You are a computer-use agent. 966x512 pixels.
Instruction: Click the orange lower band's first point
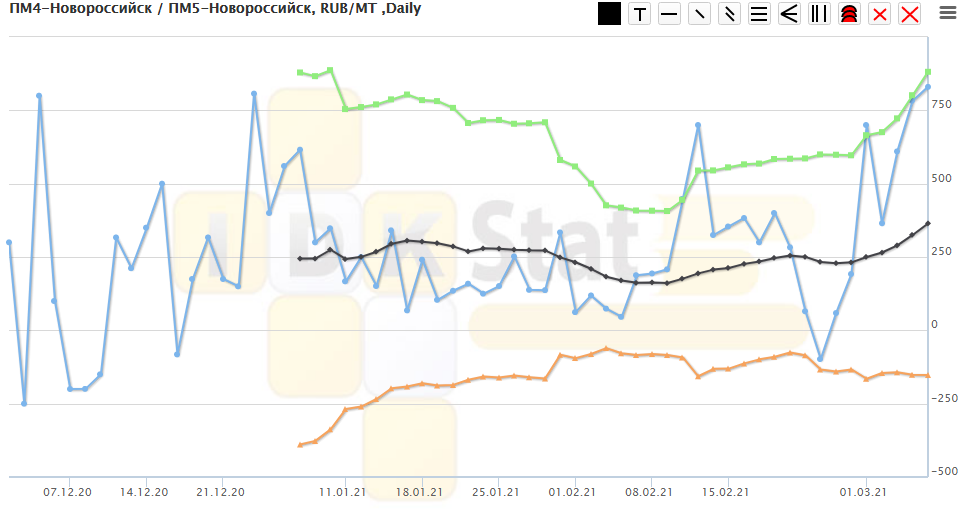(x=300, y=444)
